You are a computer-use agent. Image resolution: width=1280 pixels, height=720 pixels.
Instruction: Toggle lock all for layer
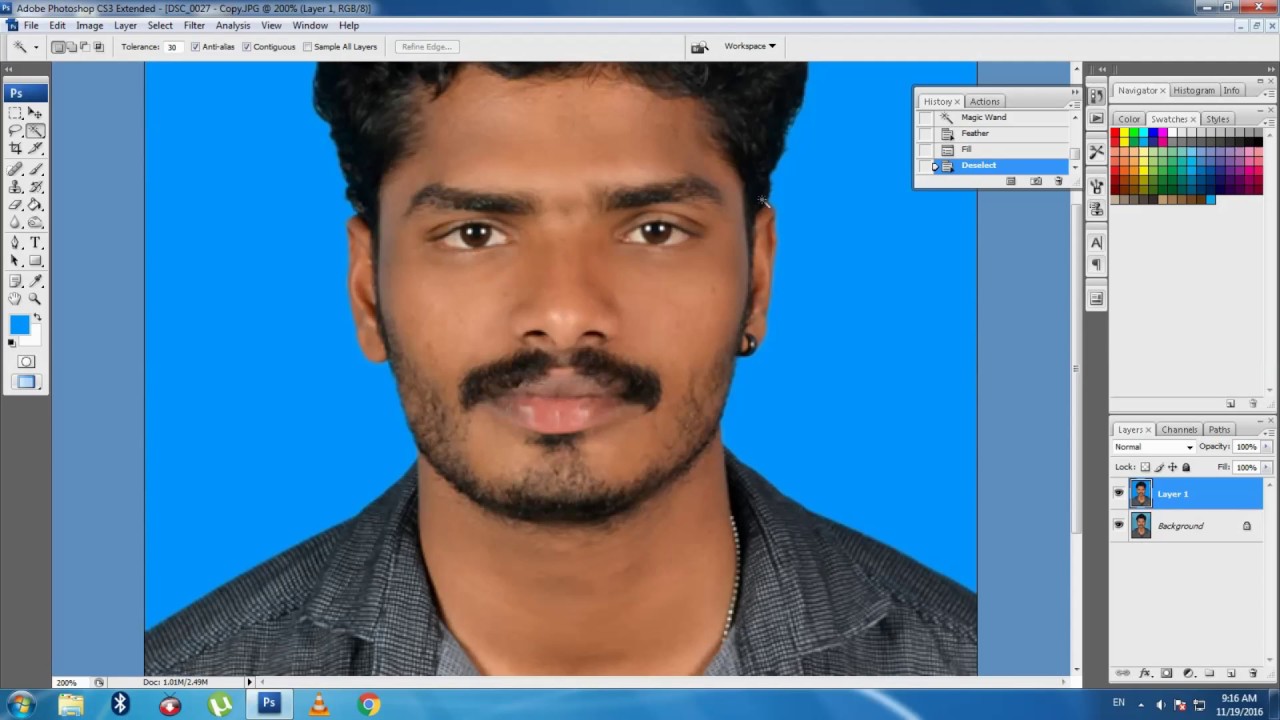pos(1186,467)
